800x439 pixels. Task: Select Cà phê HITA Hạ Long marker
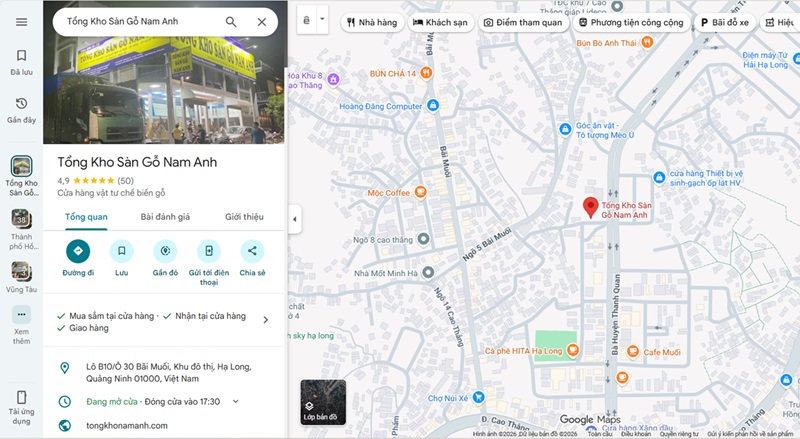coord(573,351)
